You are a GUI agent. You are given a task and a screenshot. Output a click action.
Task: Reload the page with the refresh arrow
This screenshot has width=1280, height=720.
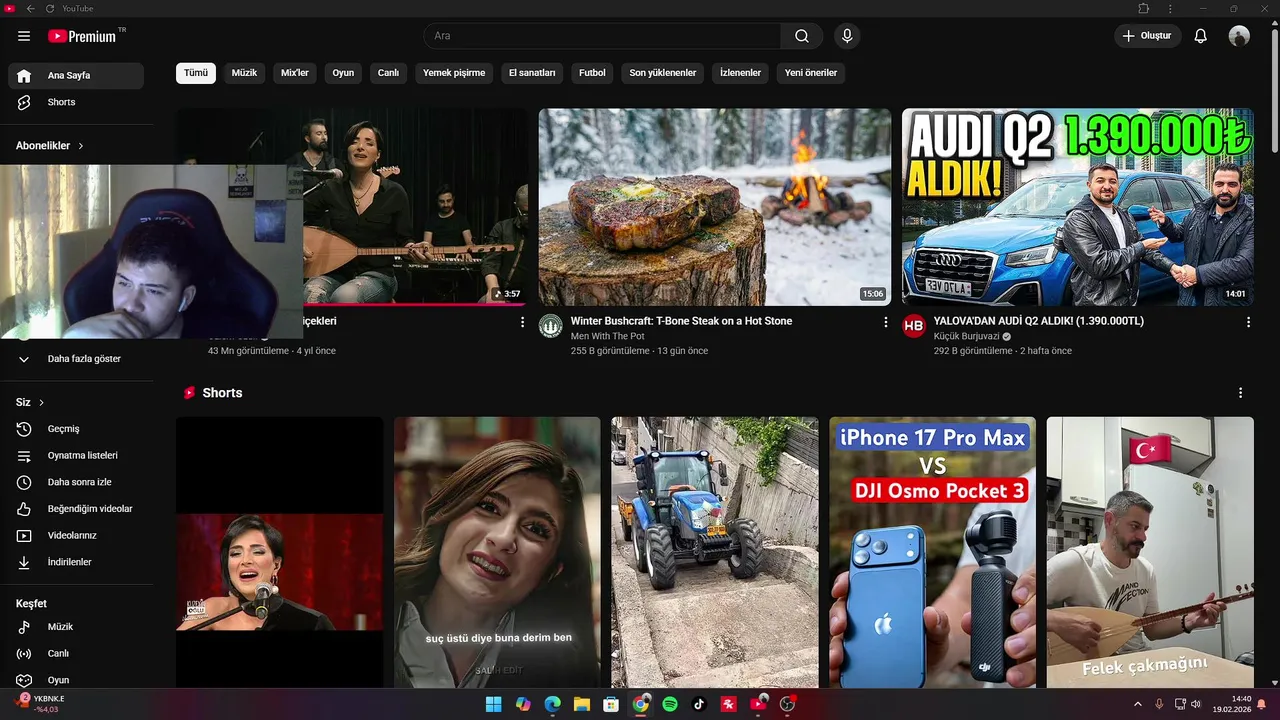tap(49, 8)
